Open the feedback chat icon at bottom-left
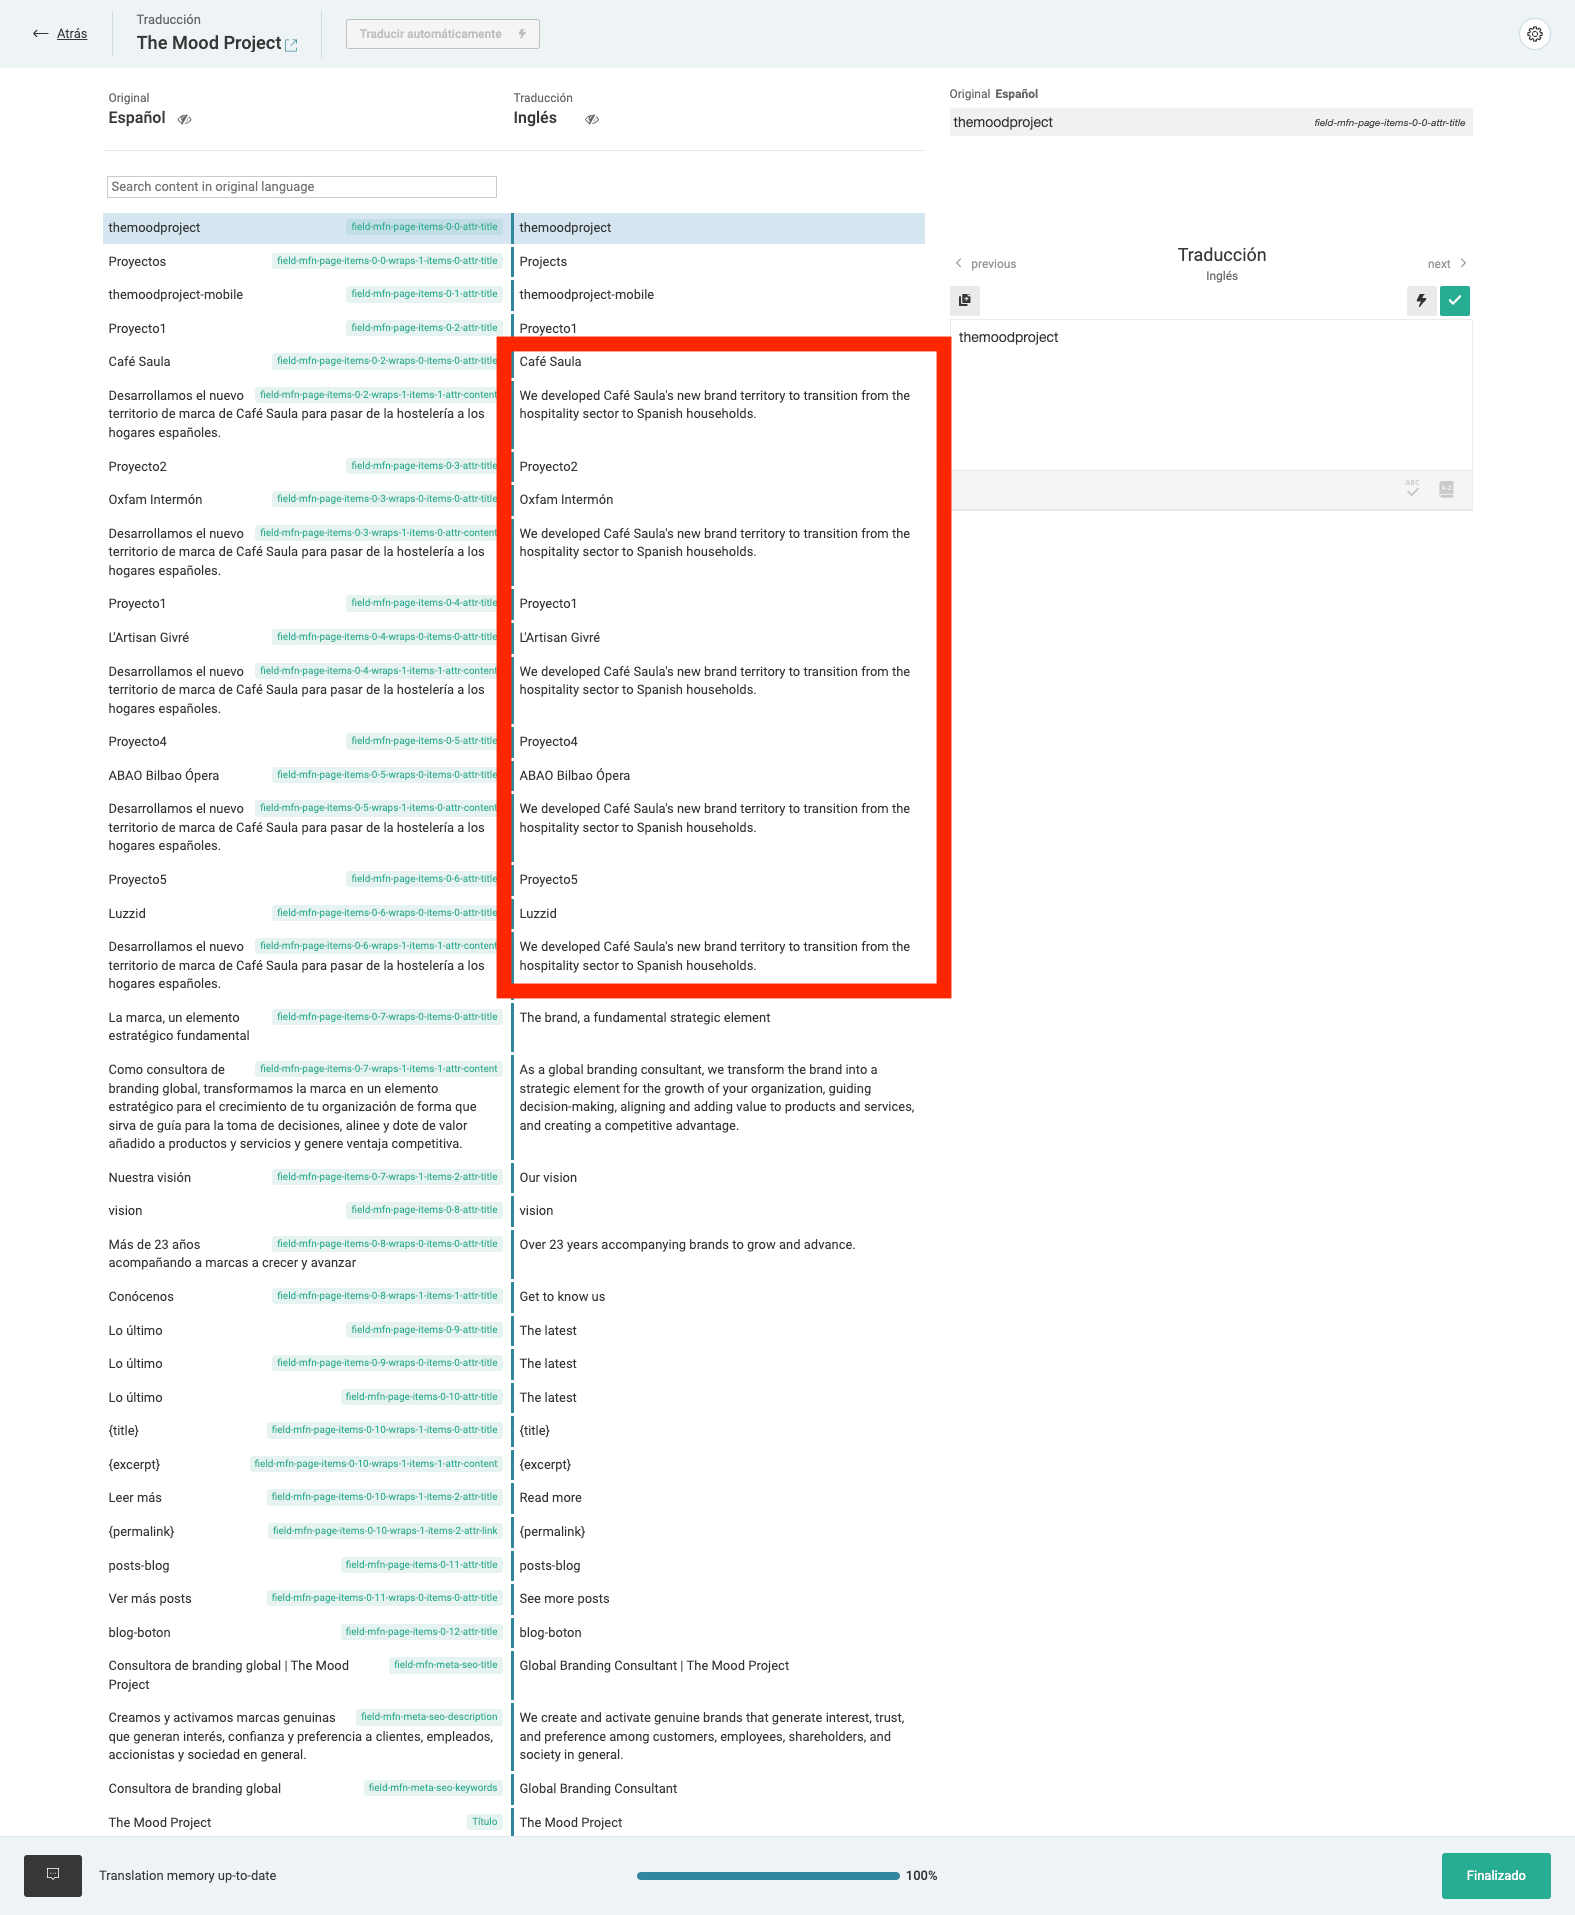Screen dimensions: 1575x1915 pos(53,1875)
